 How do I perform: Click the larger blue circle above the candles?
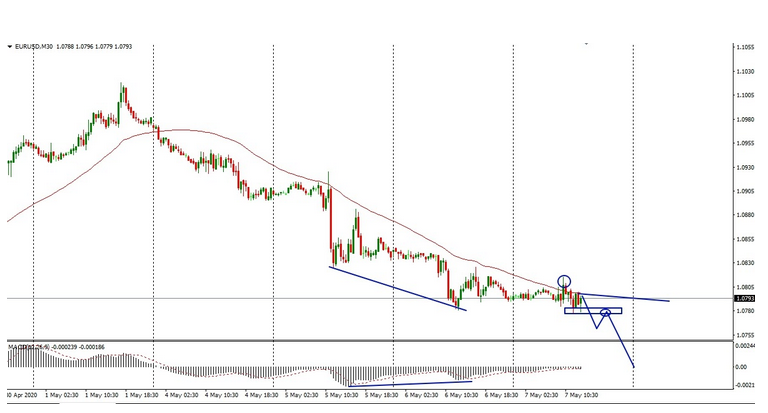[x=564, y=282]
